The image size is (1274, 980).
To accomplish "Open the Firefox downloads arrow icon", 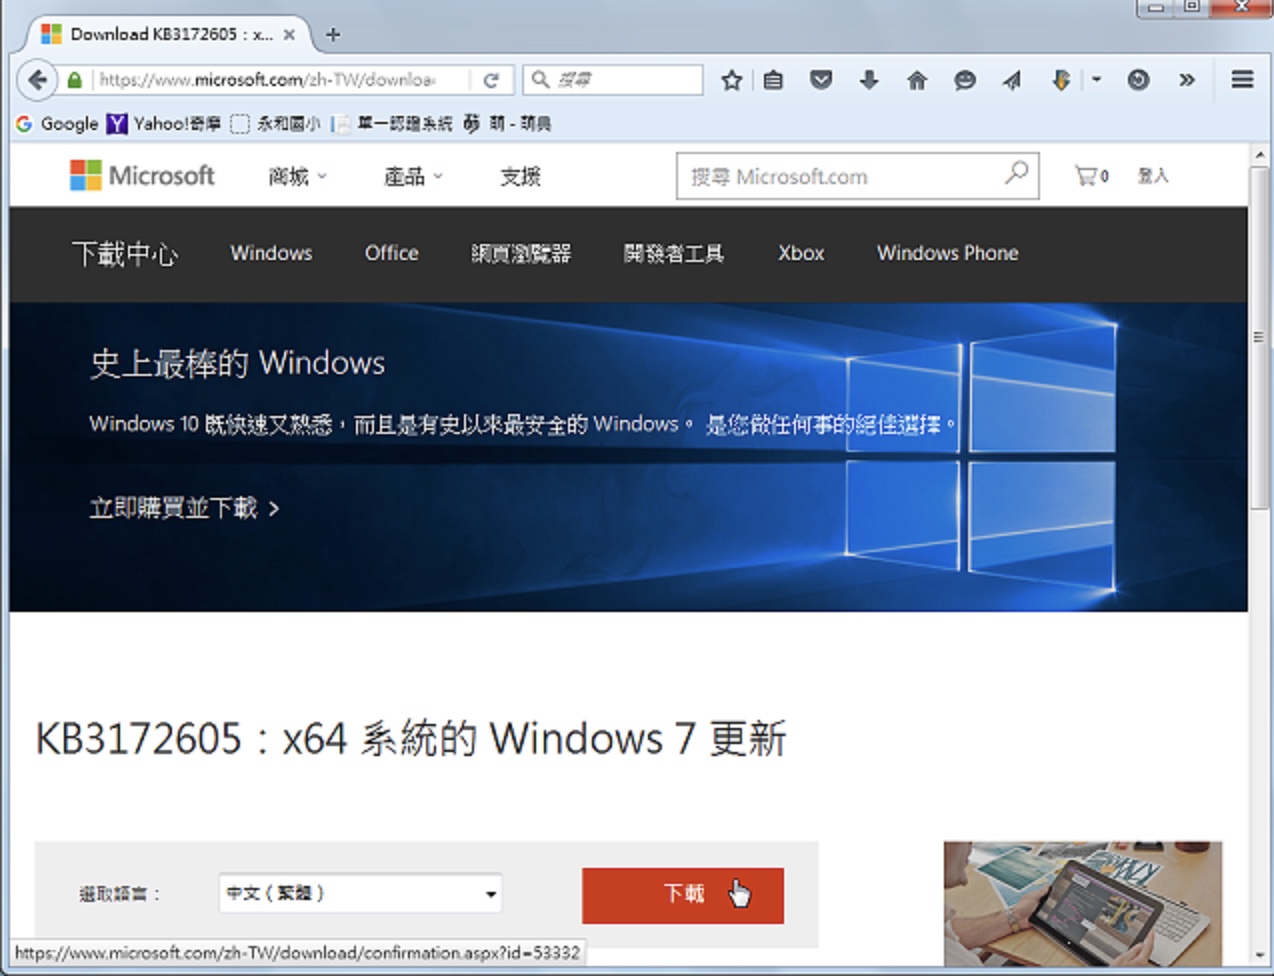I will pyautogui.click(x=869, y=80).
